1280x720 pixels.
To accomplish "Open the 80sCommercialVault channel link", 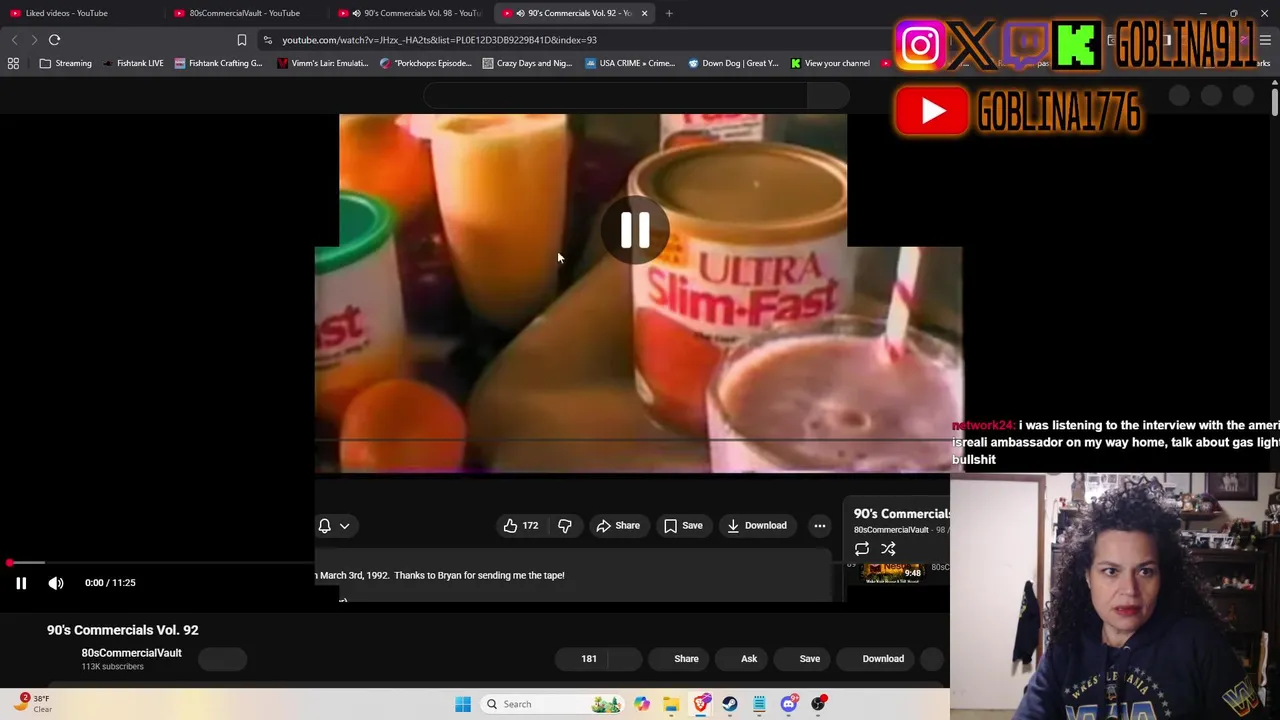I will pyautogui.click(x=131, y=653).
